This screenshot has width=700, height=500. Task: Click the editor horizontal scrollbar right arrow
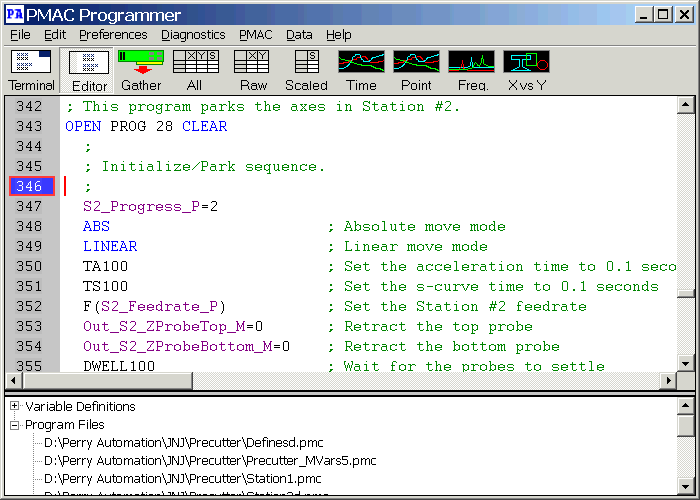click(x=667, y=381)
